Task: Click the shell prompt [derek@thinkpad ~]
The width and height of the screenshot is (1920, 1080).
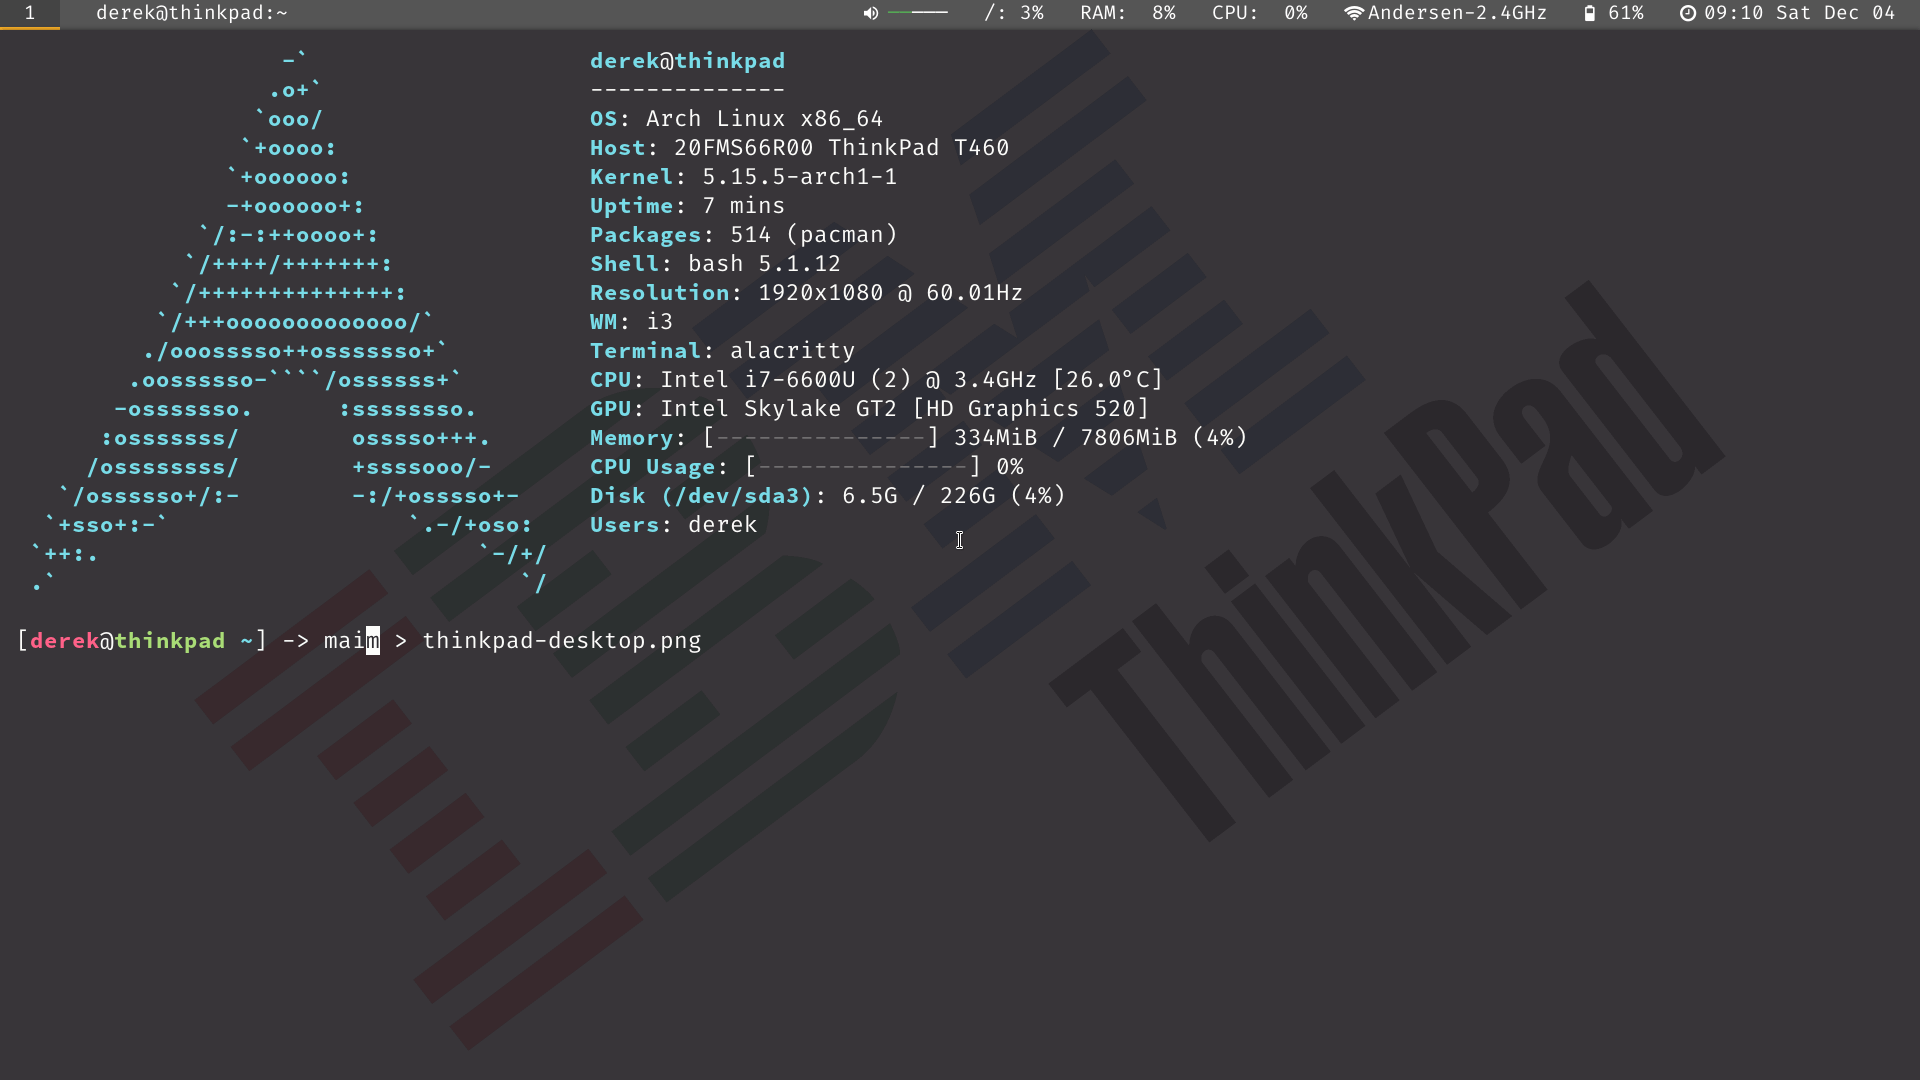Action: click(x=142, y=641)
